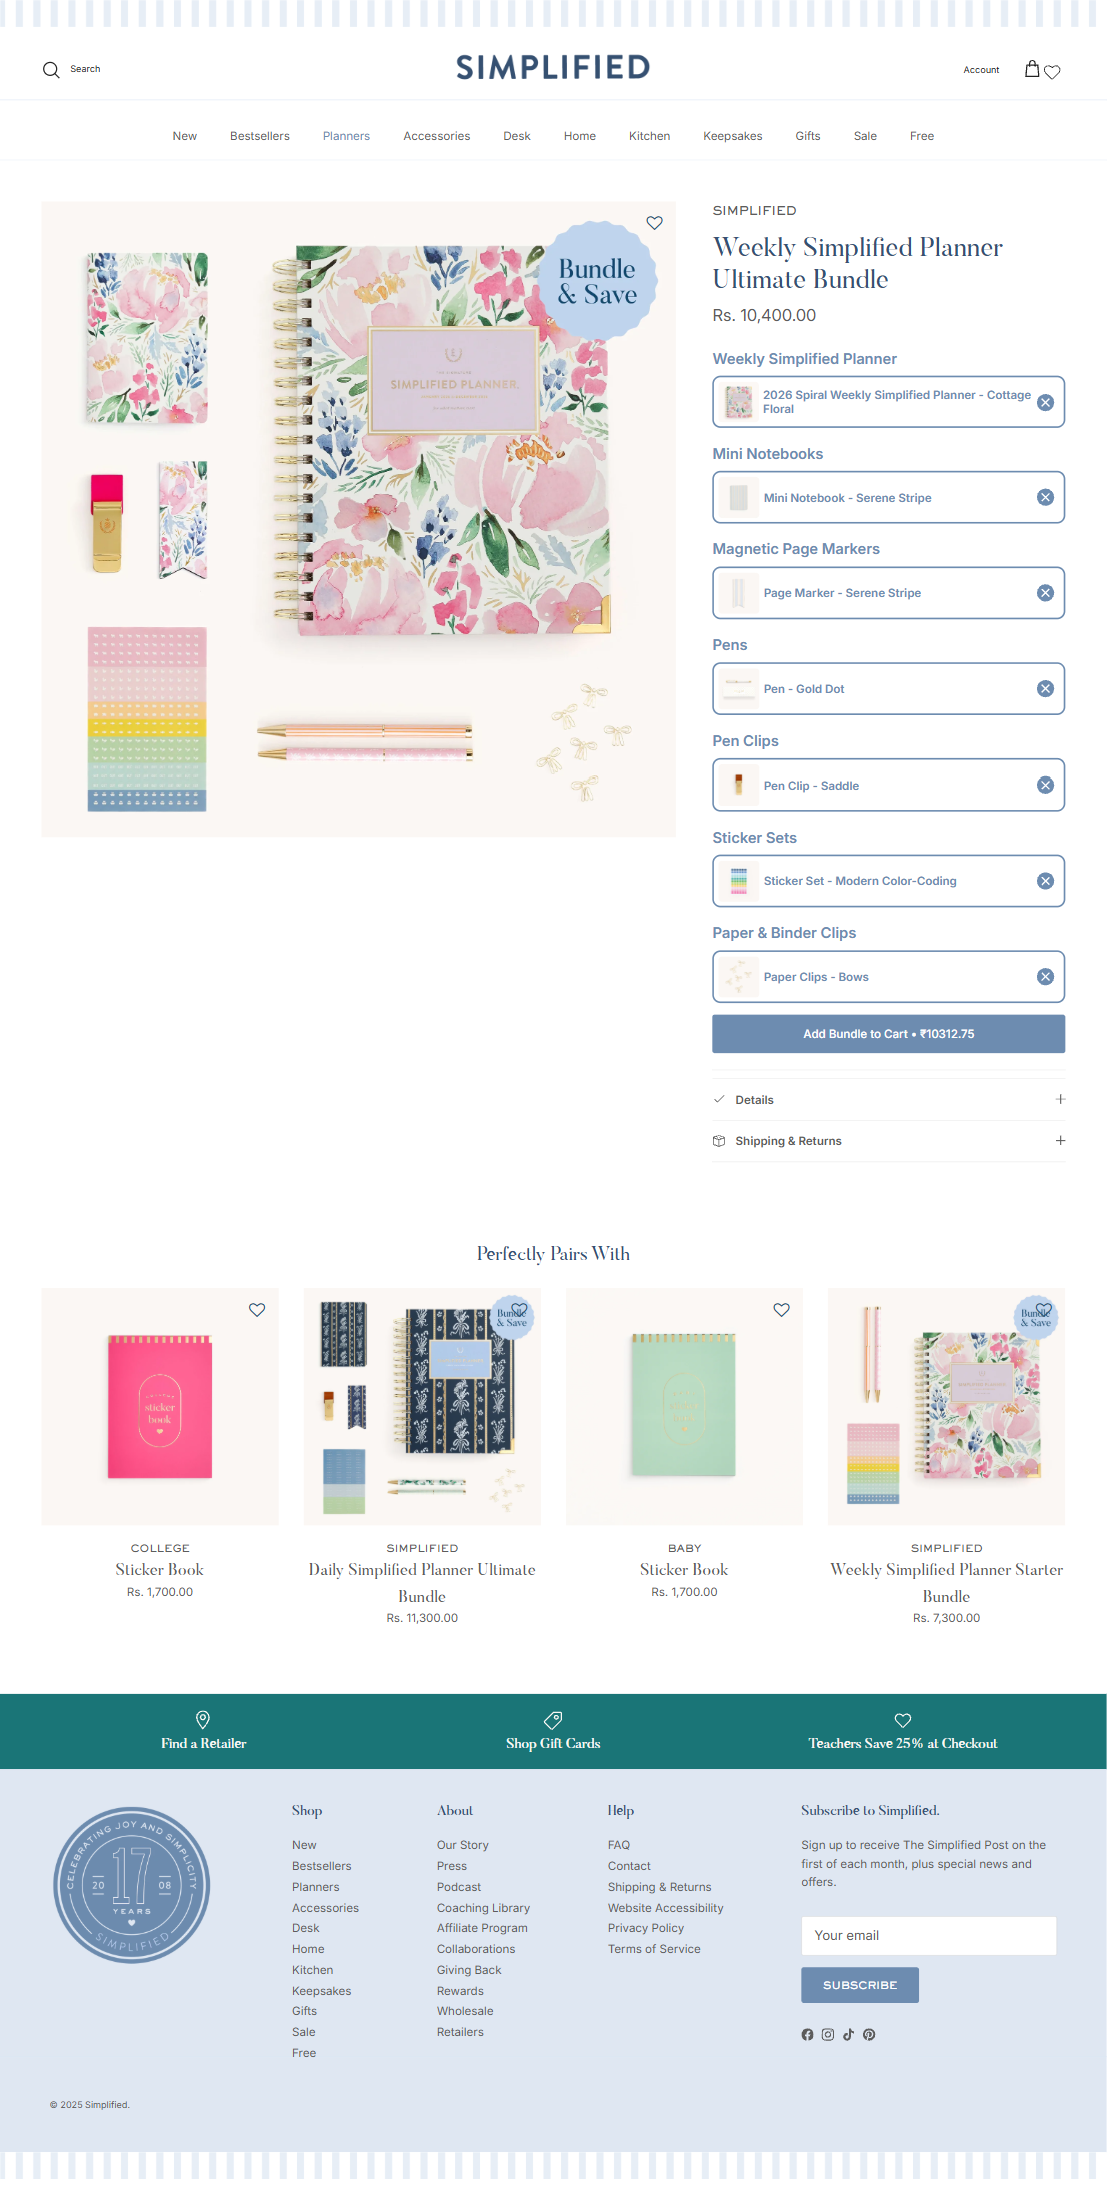Favorite the main bundle image with heart

[654, 223]
